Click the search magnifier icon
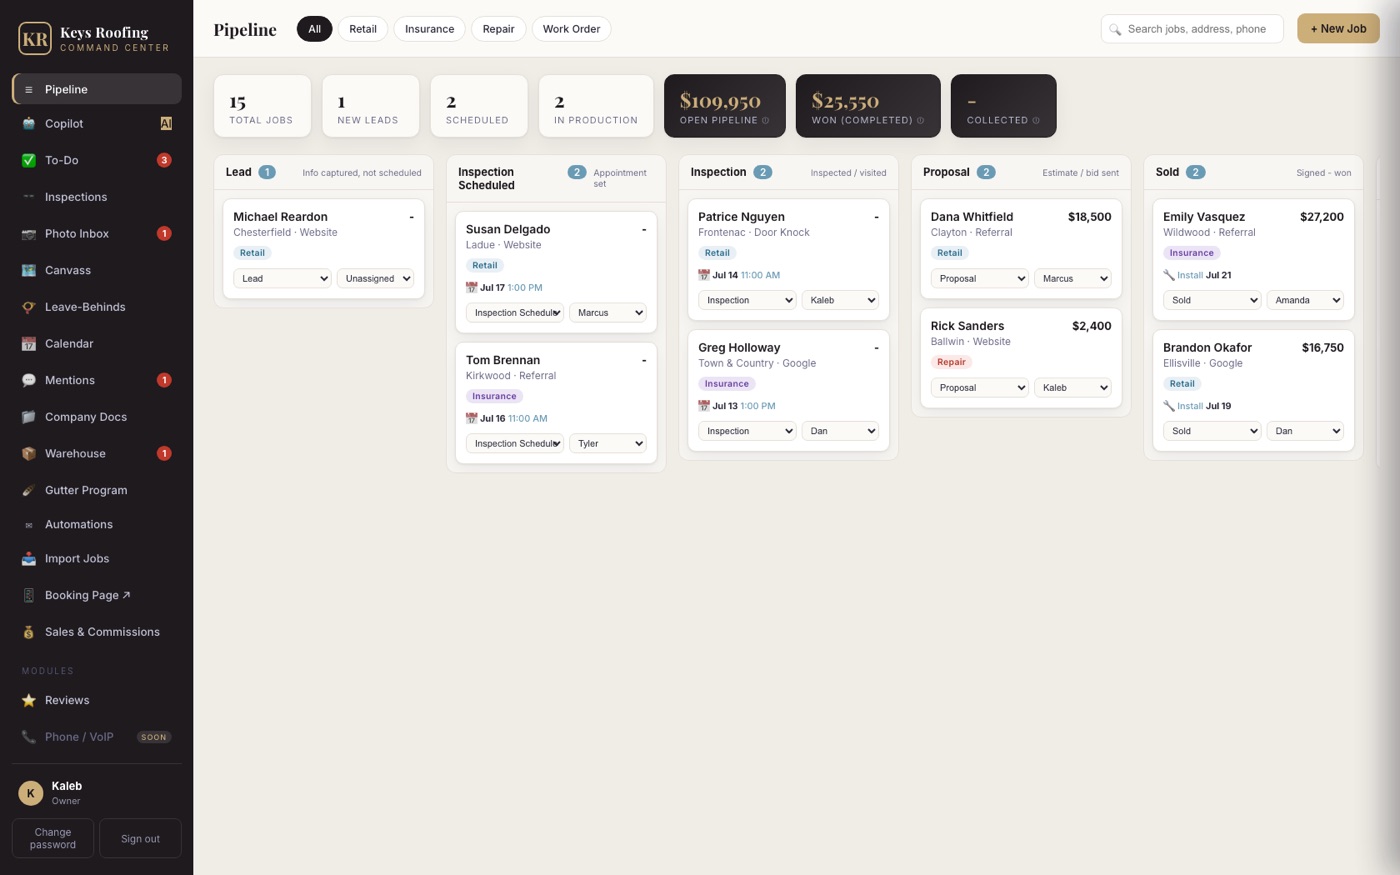1400x875 pixels. tap(1116, 30)
